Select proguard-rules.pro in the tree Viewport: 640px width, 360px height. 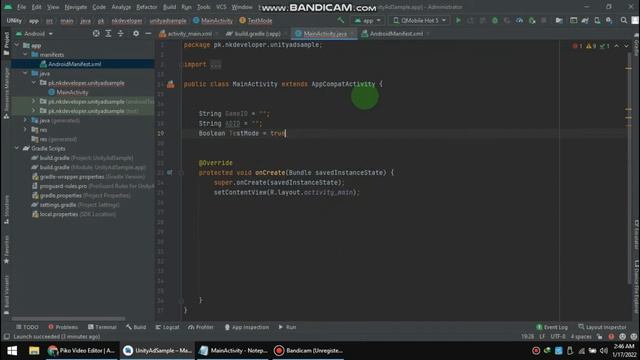pos(63,186)
